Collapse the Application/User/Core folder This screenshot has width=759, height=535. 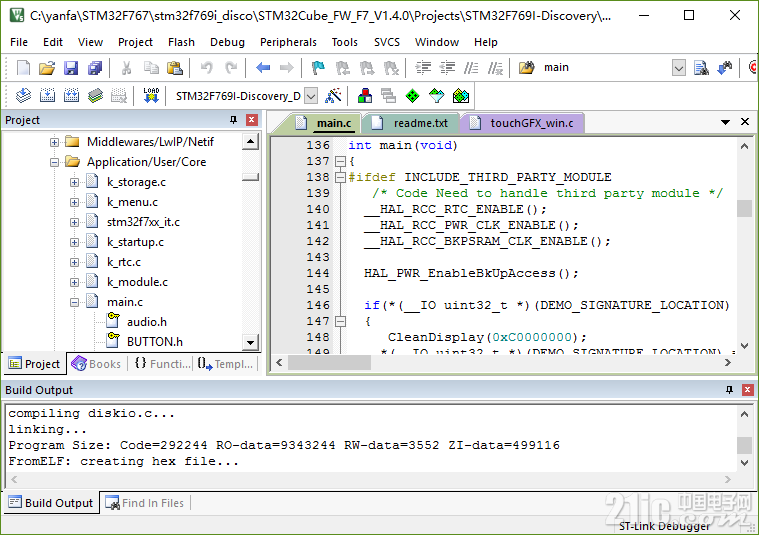(x=54, y=162)
